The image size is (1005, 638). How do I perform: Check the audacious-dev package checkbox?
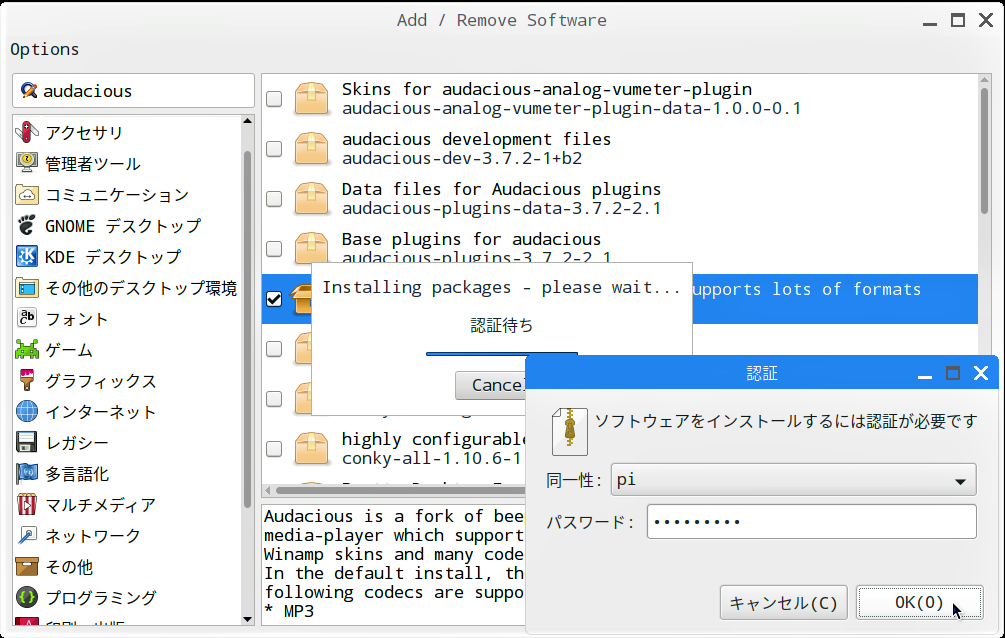274,149
